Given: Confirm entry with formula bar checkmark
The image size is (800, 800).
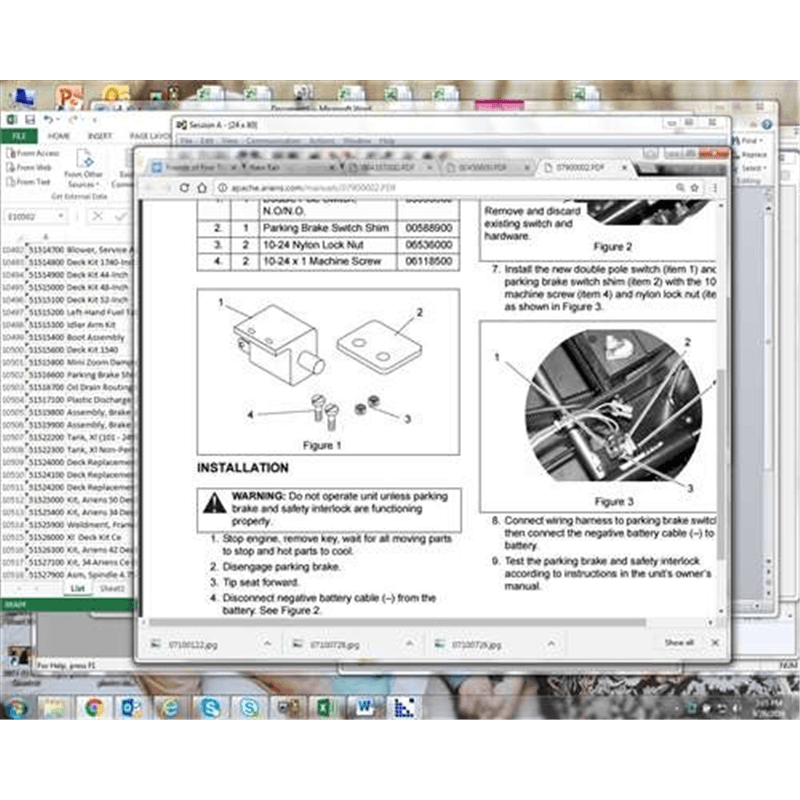Looking at the screenshot, I should point(121,216).
